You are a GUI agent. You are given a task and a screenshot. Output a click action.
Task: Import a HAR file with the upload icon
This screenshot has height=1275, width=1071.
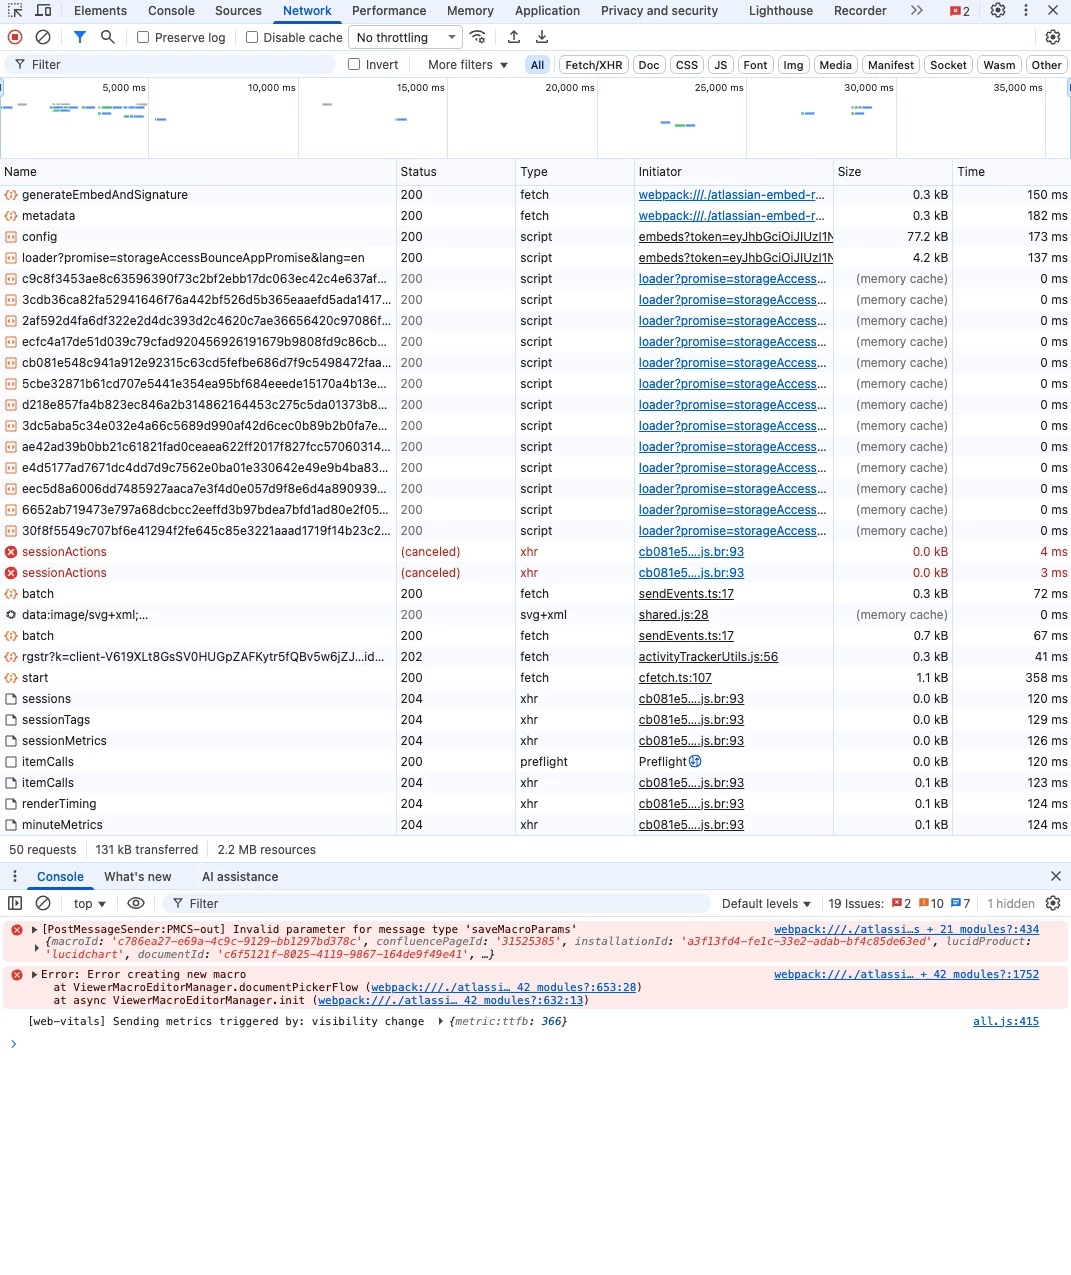coord(514,37)
